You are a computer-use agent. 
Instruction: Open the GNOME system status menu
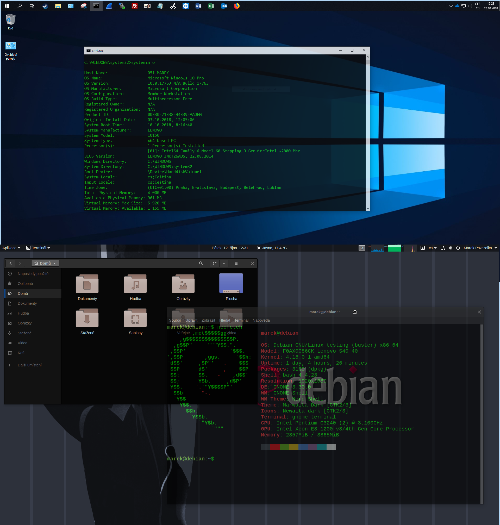pyautogui.click(x=480, y=248)
